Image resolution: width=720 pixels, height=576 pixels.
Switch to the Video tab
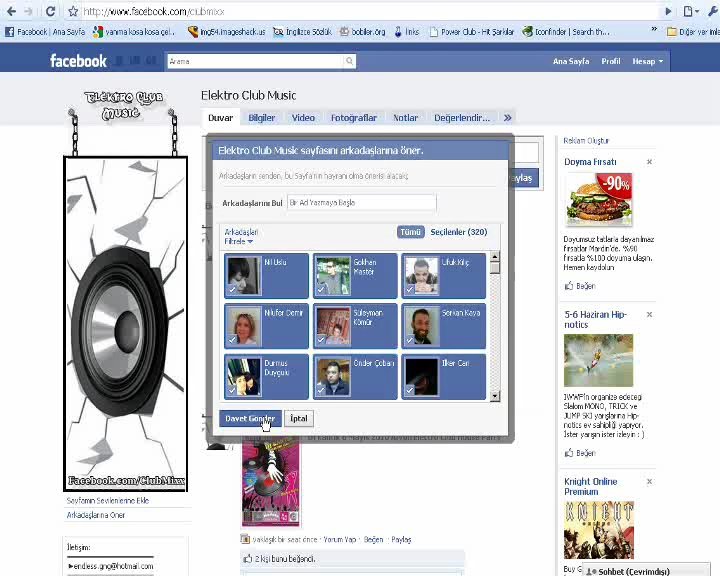pos(303,118)
